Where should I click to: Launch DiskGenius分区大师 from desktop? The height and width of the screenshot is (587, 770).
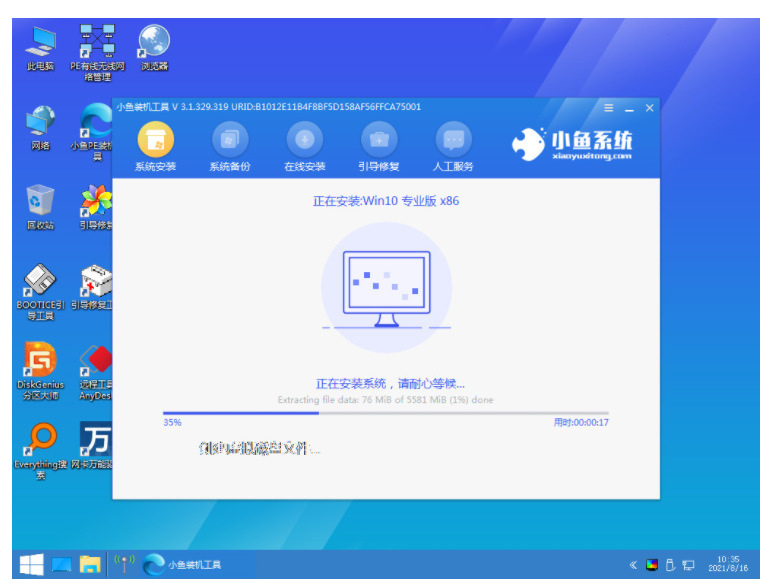click(x=40, y=371)
